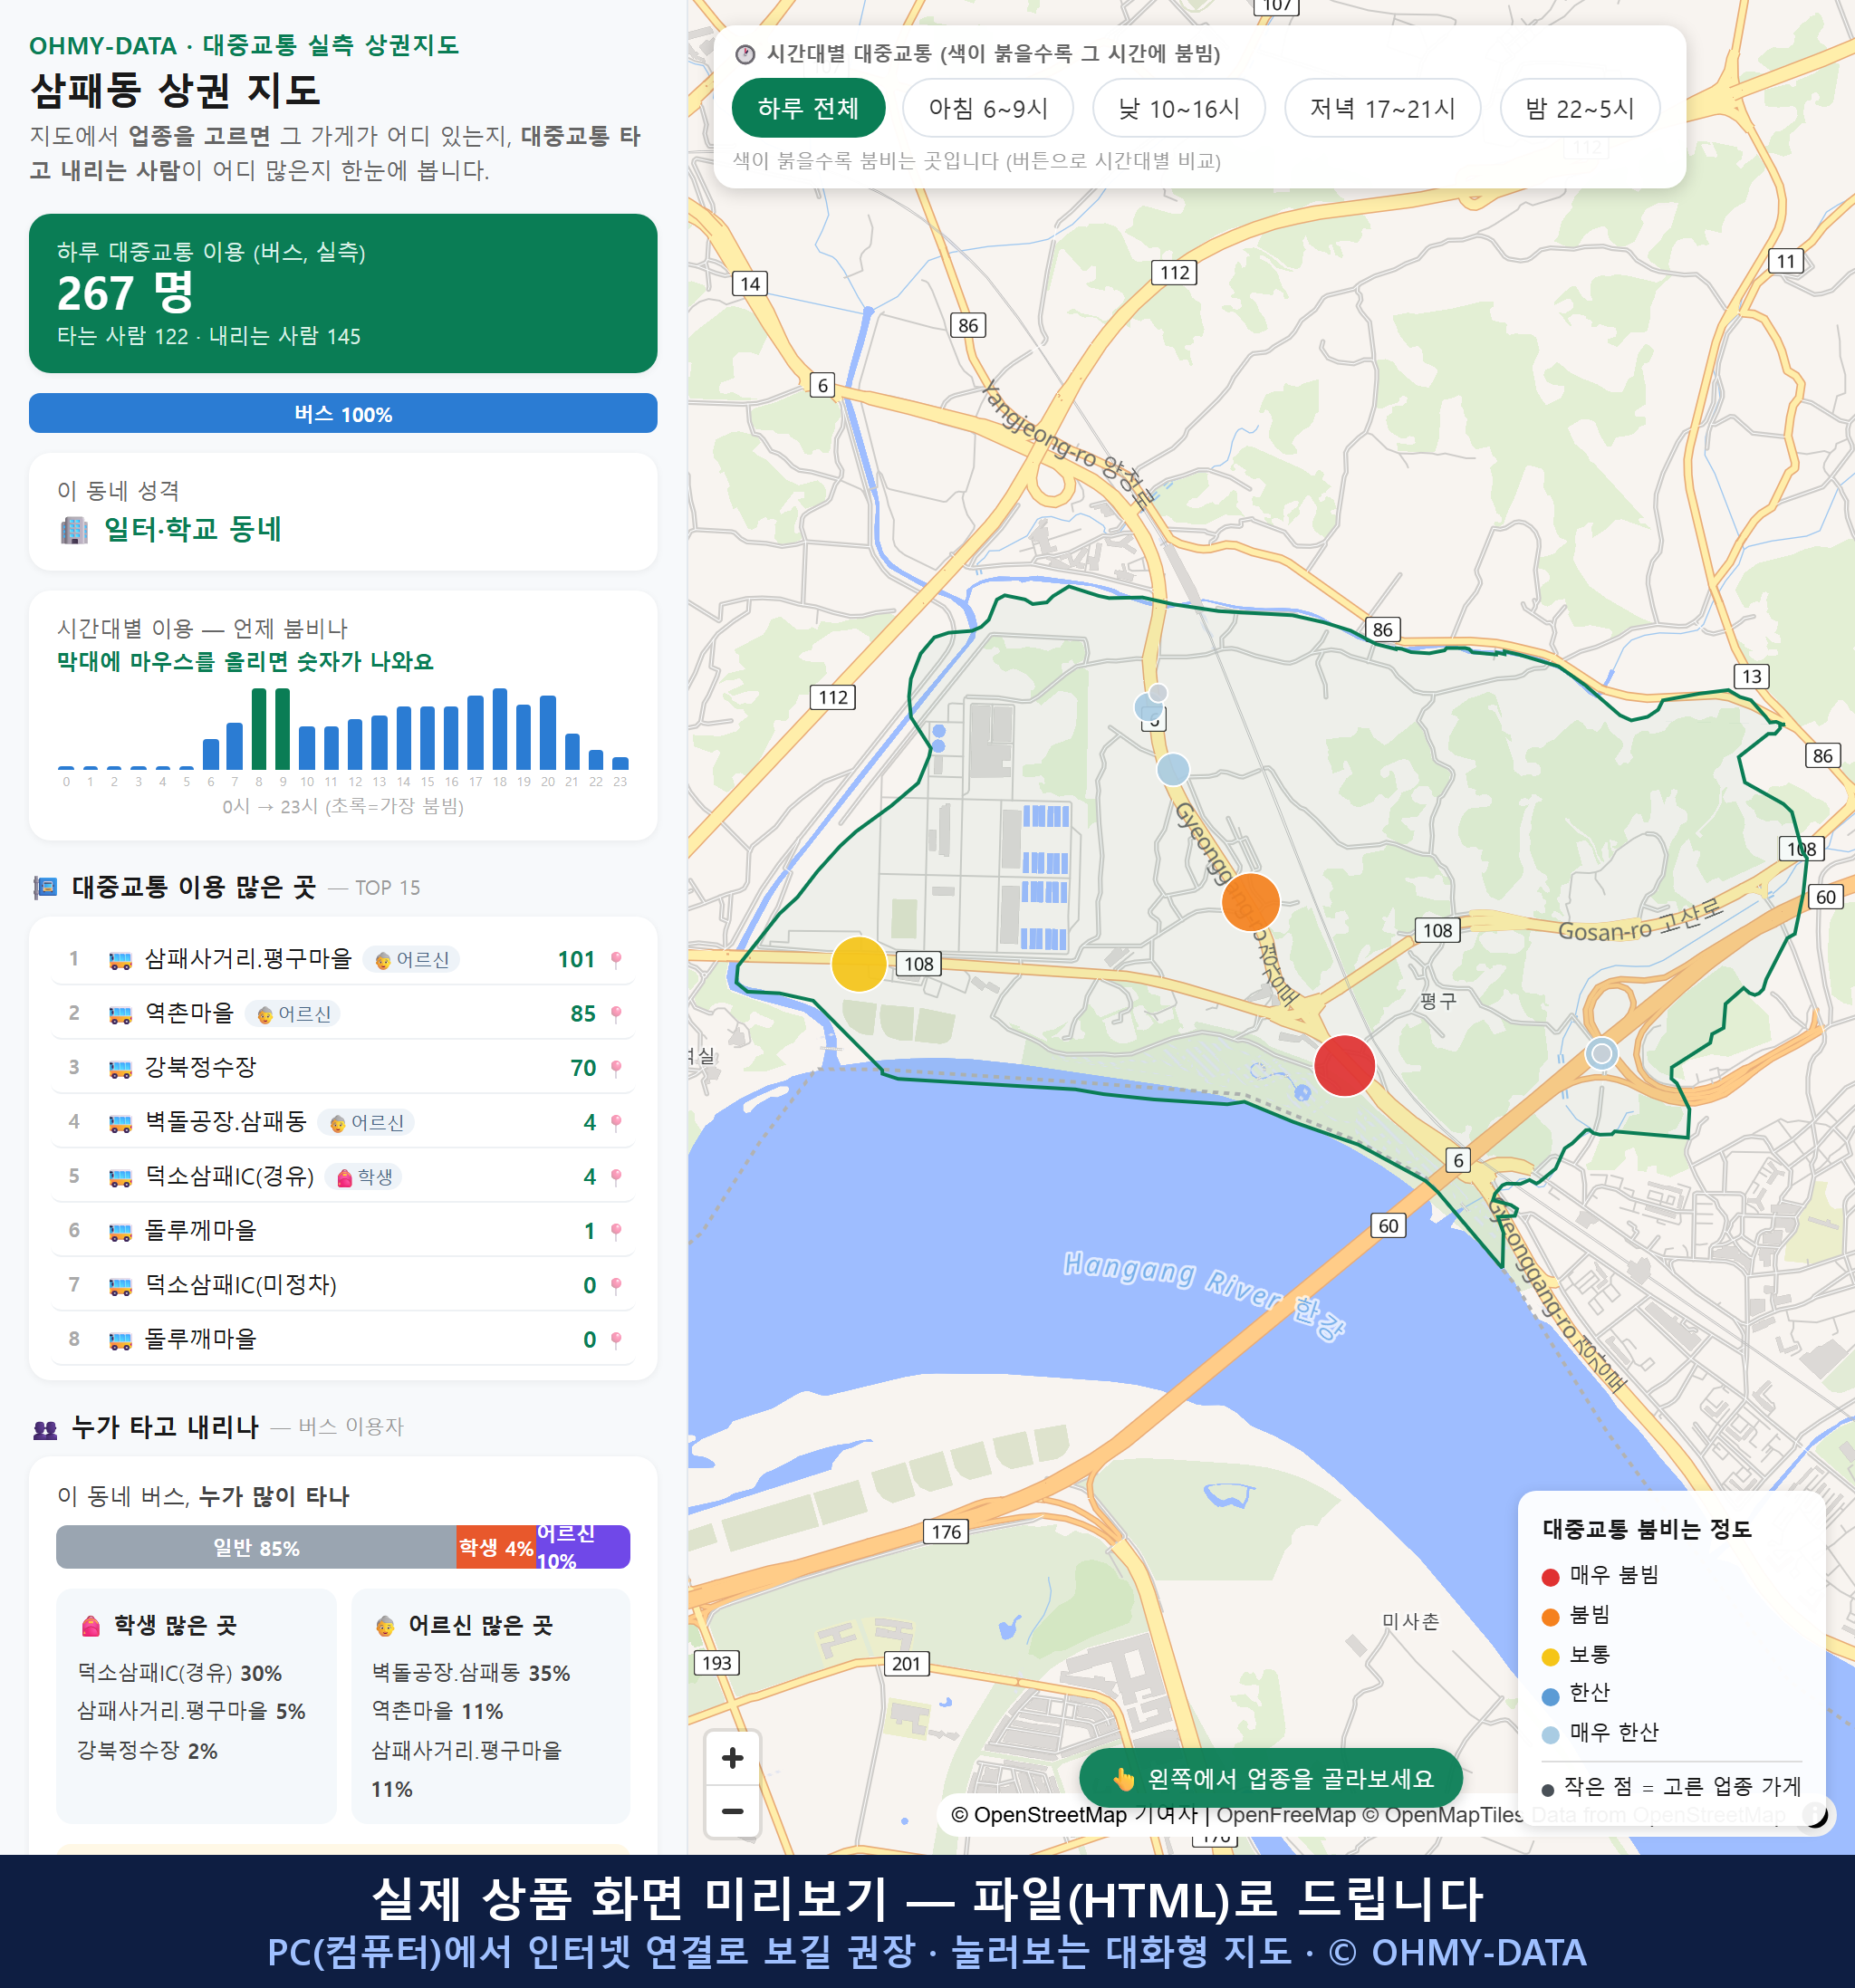Open the OpenMapTiles attribution link
The width and height of the screenshot is (1855, 1988).
pyautogui.click(x=1443, y=1815)
